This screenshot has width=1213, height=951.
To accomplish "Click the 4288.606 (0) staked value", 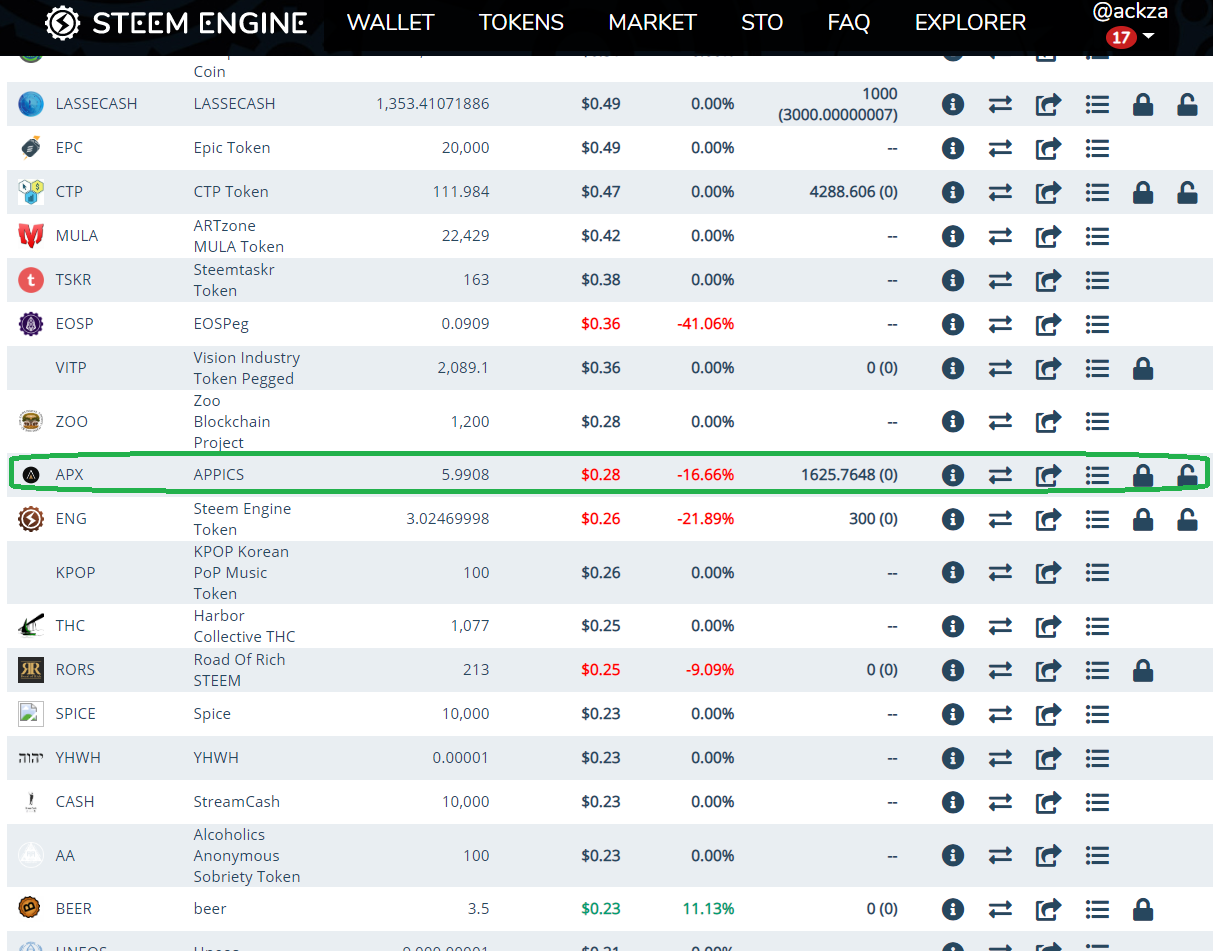I will [853, 192].
